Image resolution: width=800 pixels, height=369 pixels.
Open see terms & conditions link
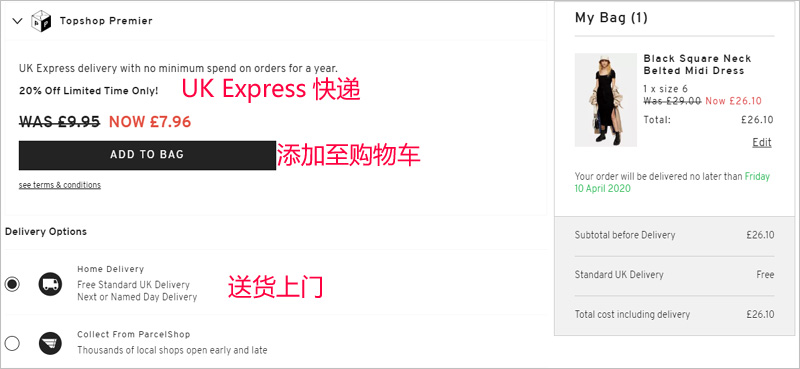tap(60, 185)
